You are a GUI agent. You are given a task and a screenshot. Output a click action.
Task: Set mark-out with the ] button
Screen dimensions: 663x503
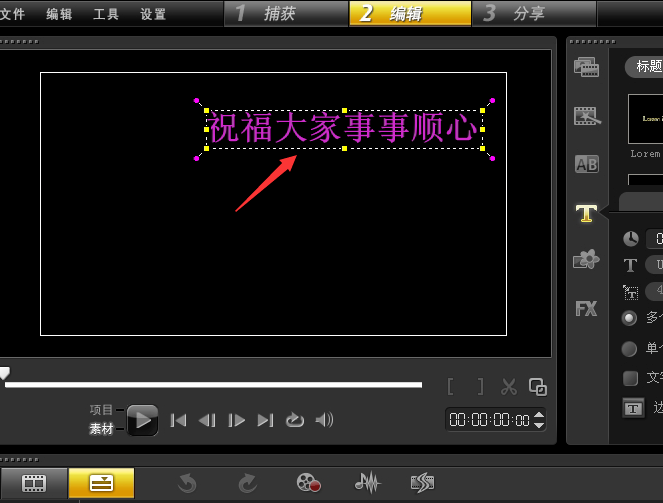coord(480,386)
